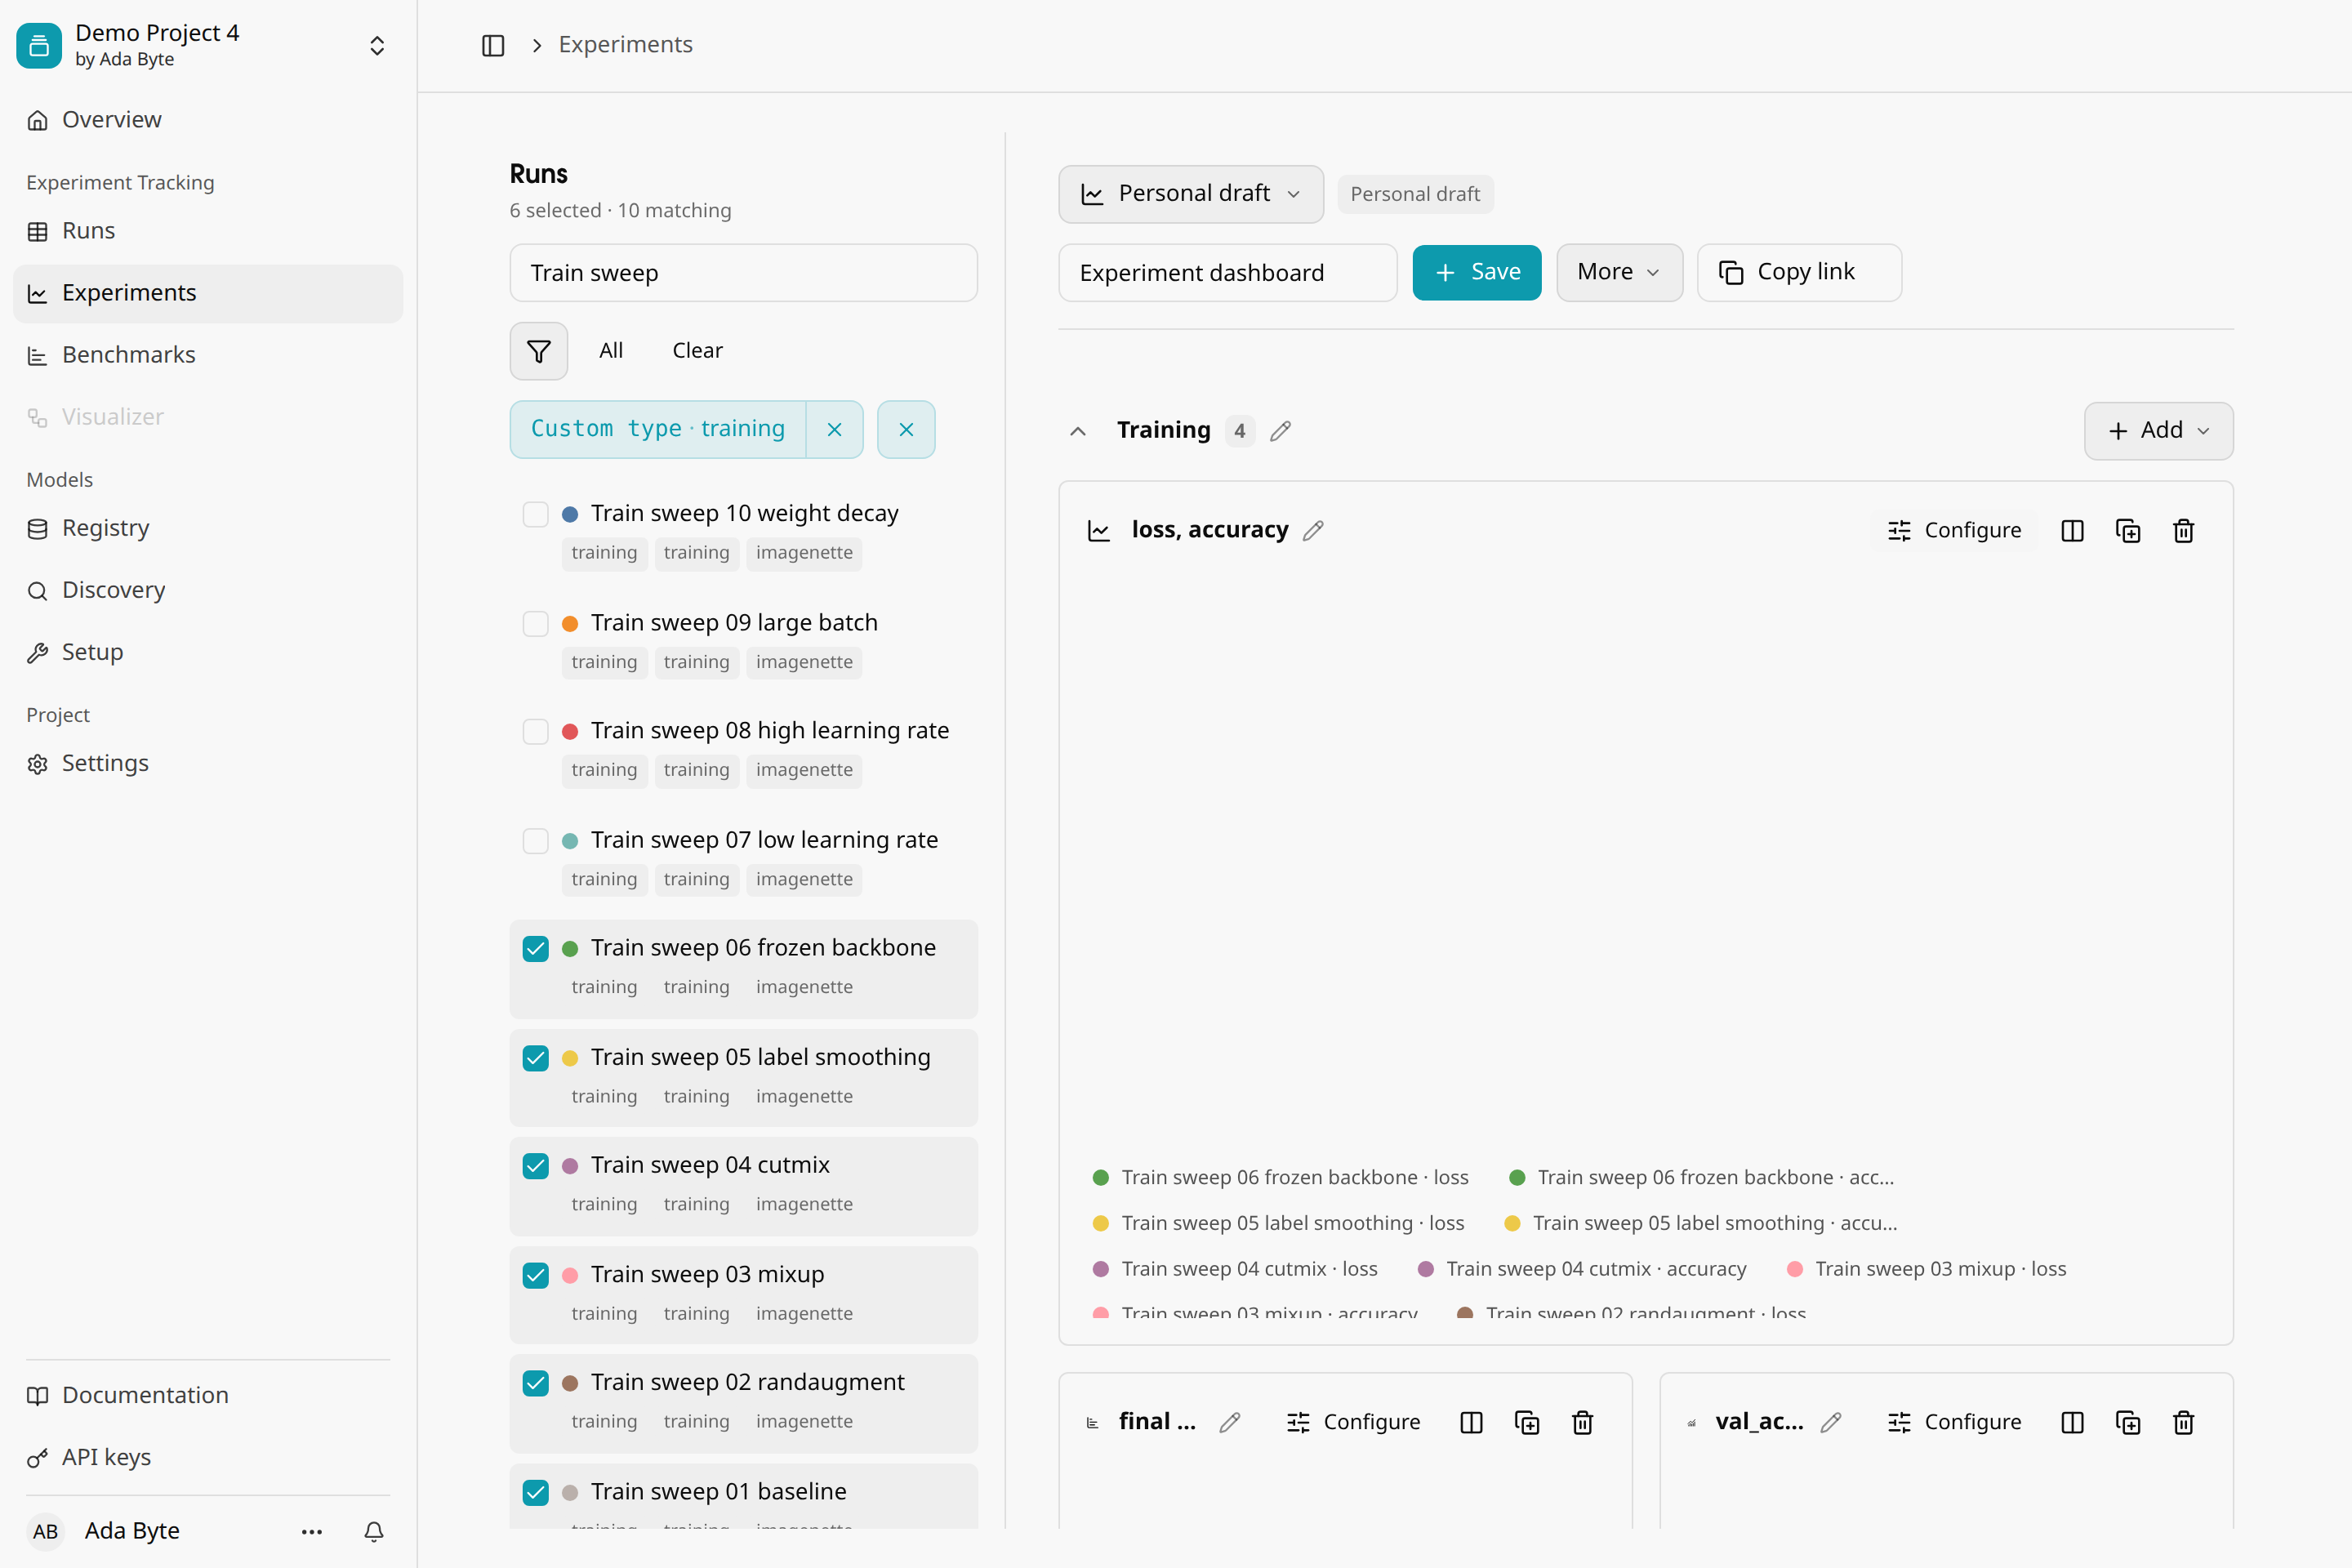
Task: Remove the Custom type training filter chip
Action: coord(835,430)
